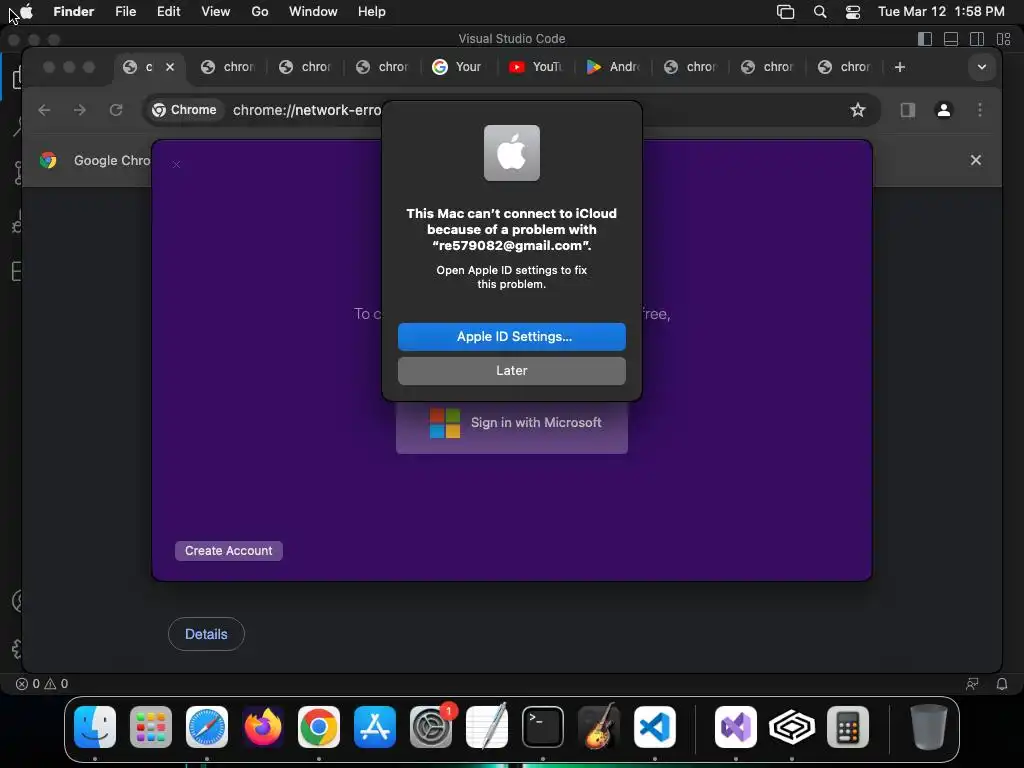Switch to the YouTube tab
This screenshot has height=768, width=1024.
point(536,67)
